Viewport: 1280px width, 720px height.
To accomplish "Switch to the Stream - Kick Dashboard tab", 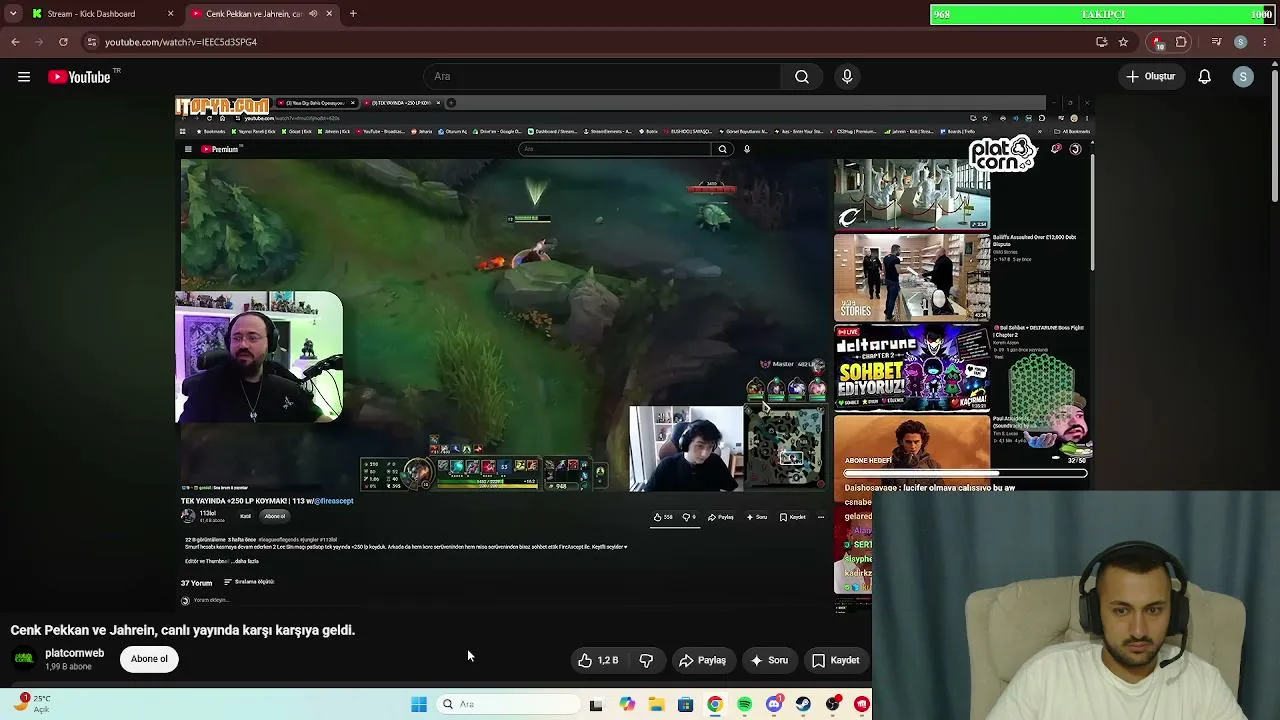I will click(x=102, y=14).
